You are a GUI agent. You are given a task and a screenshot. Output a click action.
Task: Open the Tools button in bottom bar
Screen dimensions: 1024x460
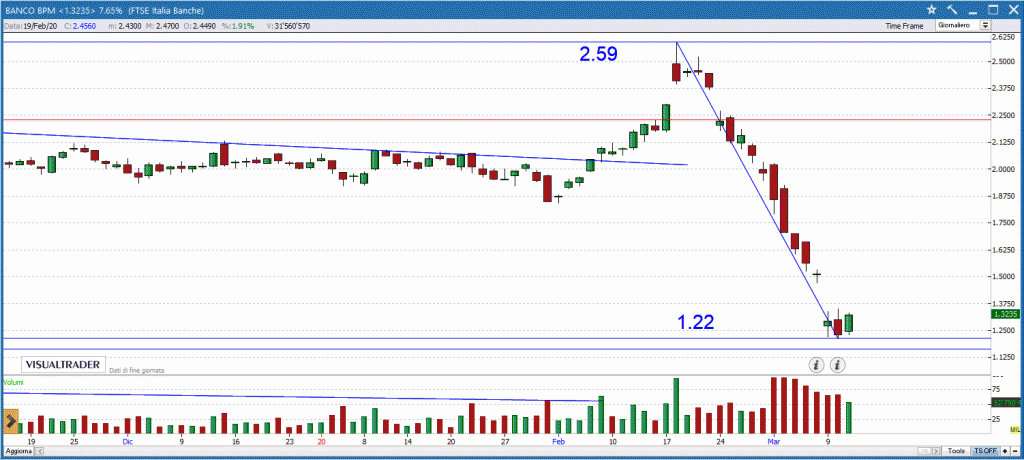coord(957,451)
